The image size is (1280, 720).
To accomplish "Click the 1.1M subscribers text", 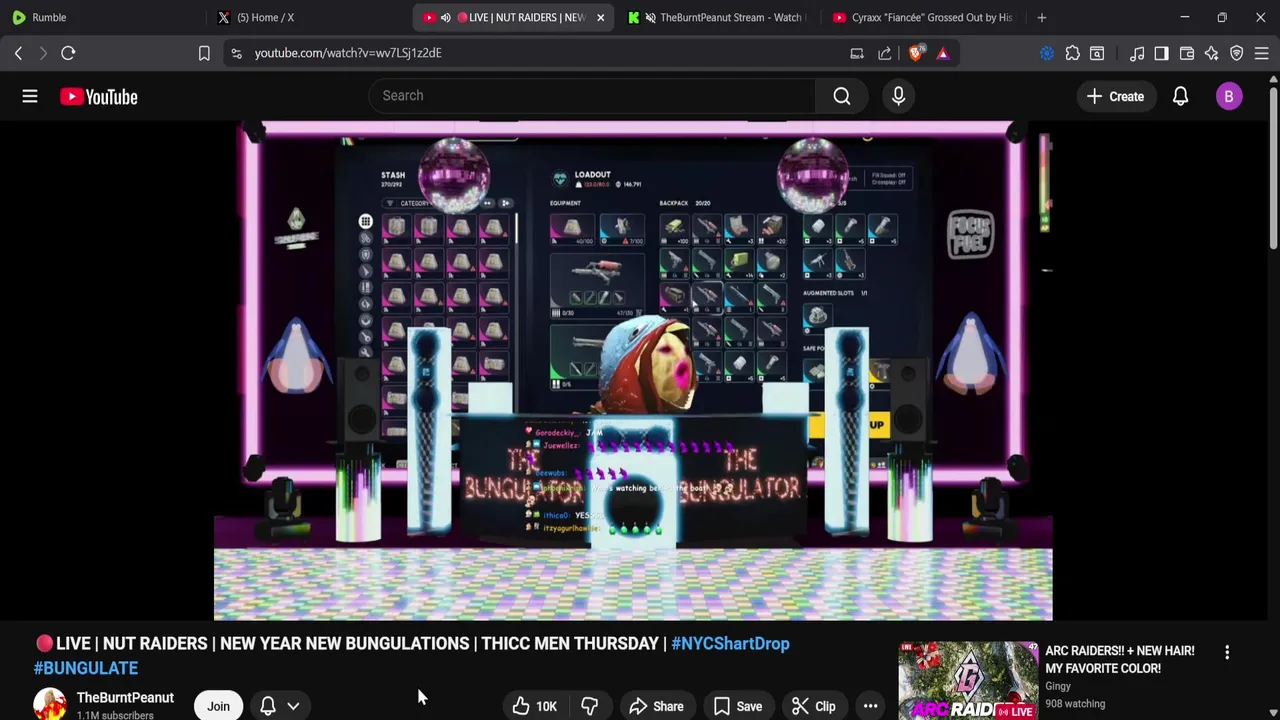I will coord(115,715).
